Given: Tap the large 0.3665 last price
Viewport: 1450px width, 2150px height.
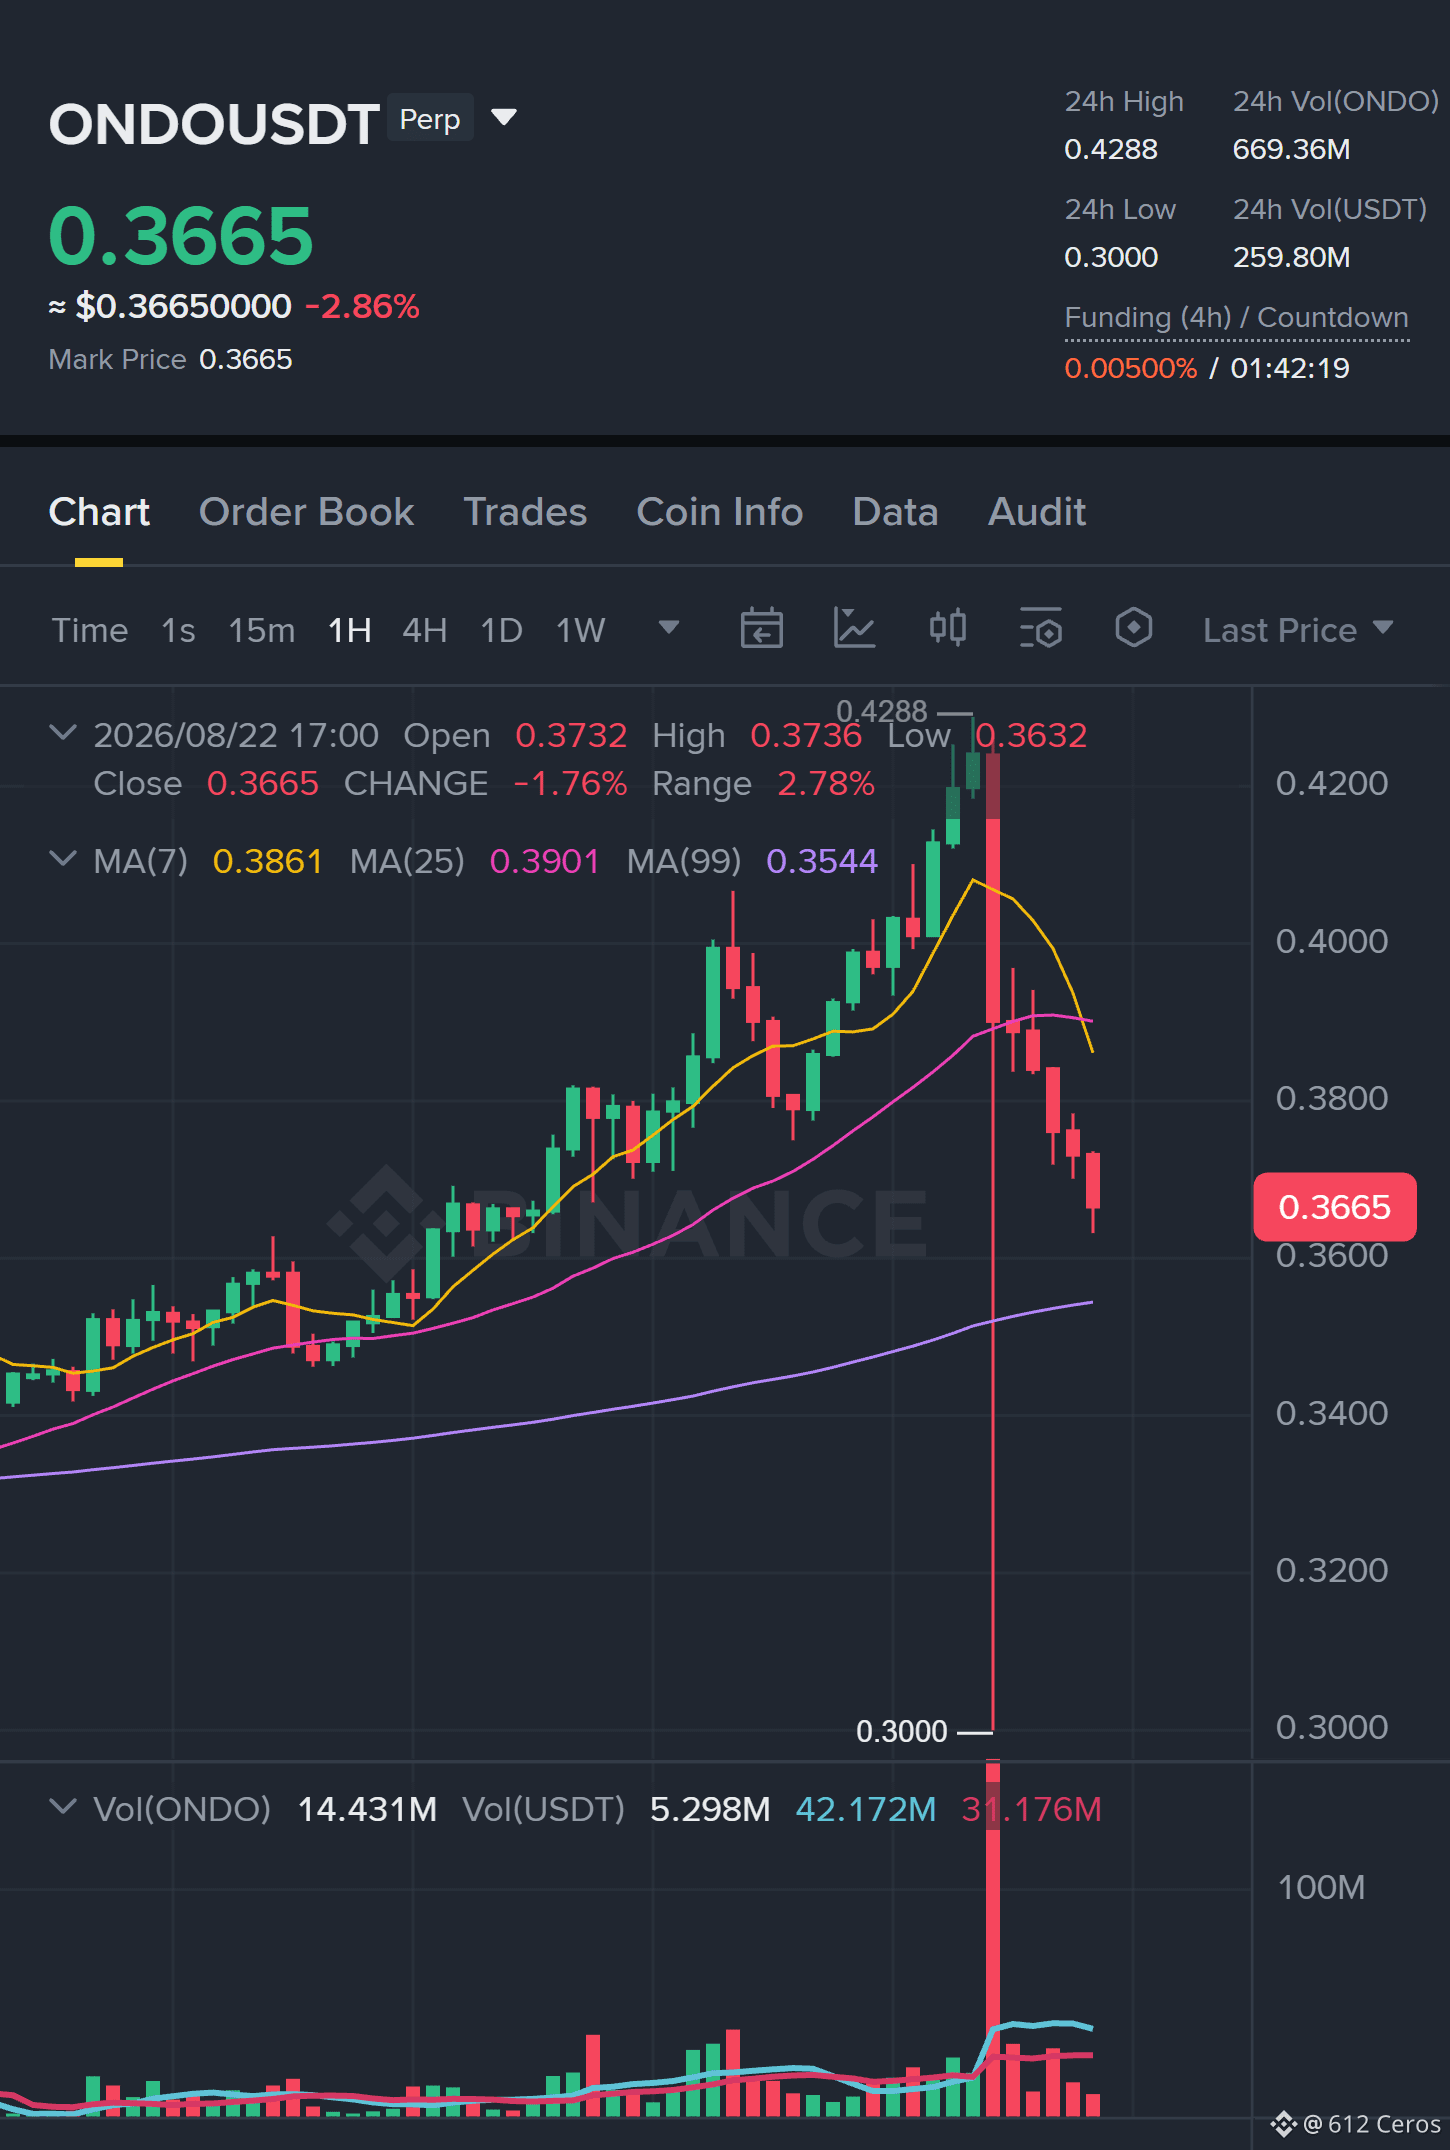Looking at the screenshot, I should (181, 236).
